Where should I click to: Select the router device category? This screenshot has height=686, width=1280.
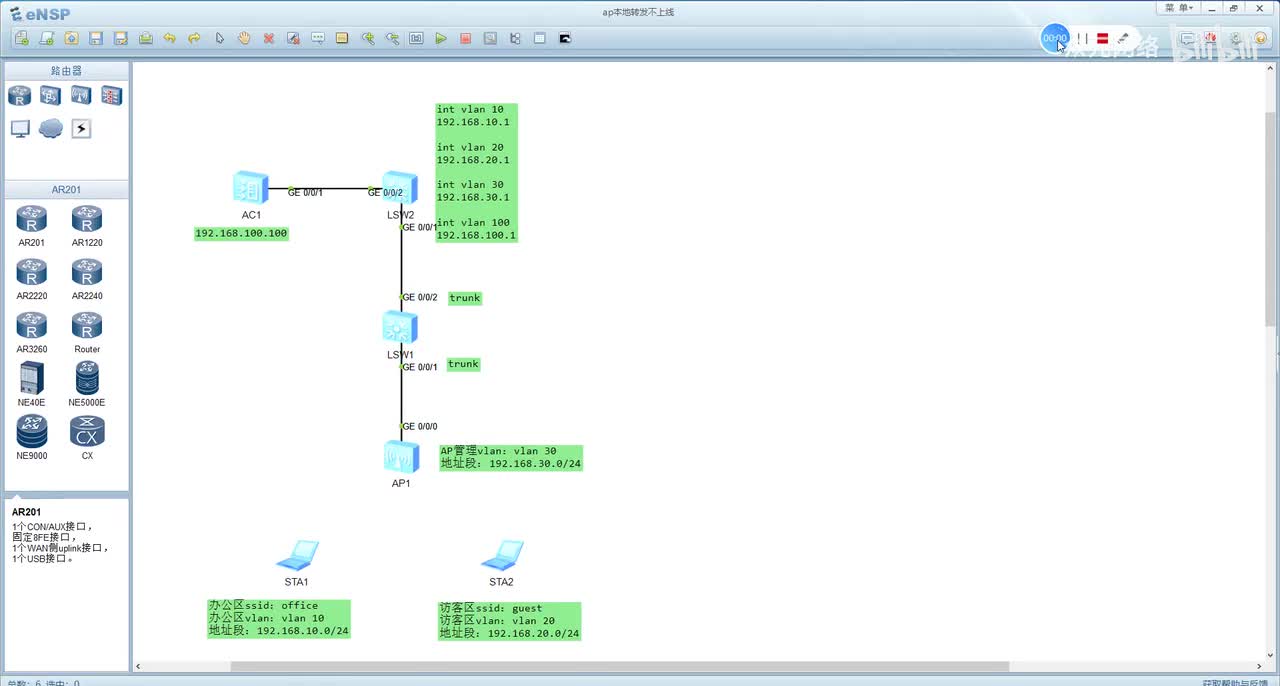[x=20, y=95]
